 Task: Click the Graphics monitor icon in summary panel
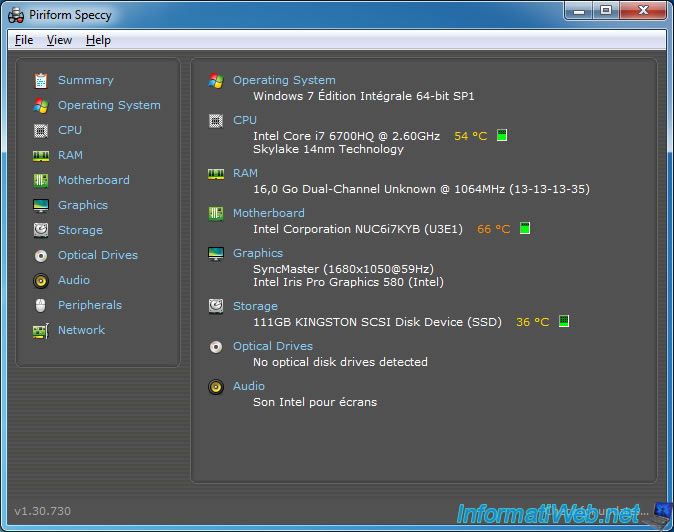(x=216, y=254)
